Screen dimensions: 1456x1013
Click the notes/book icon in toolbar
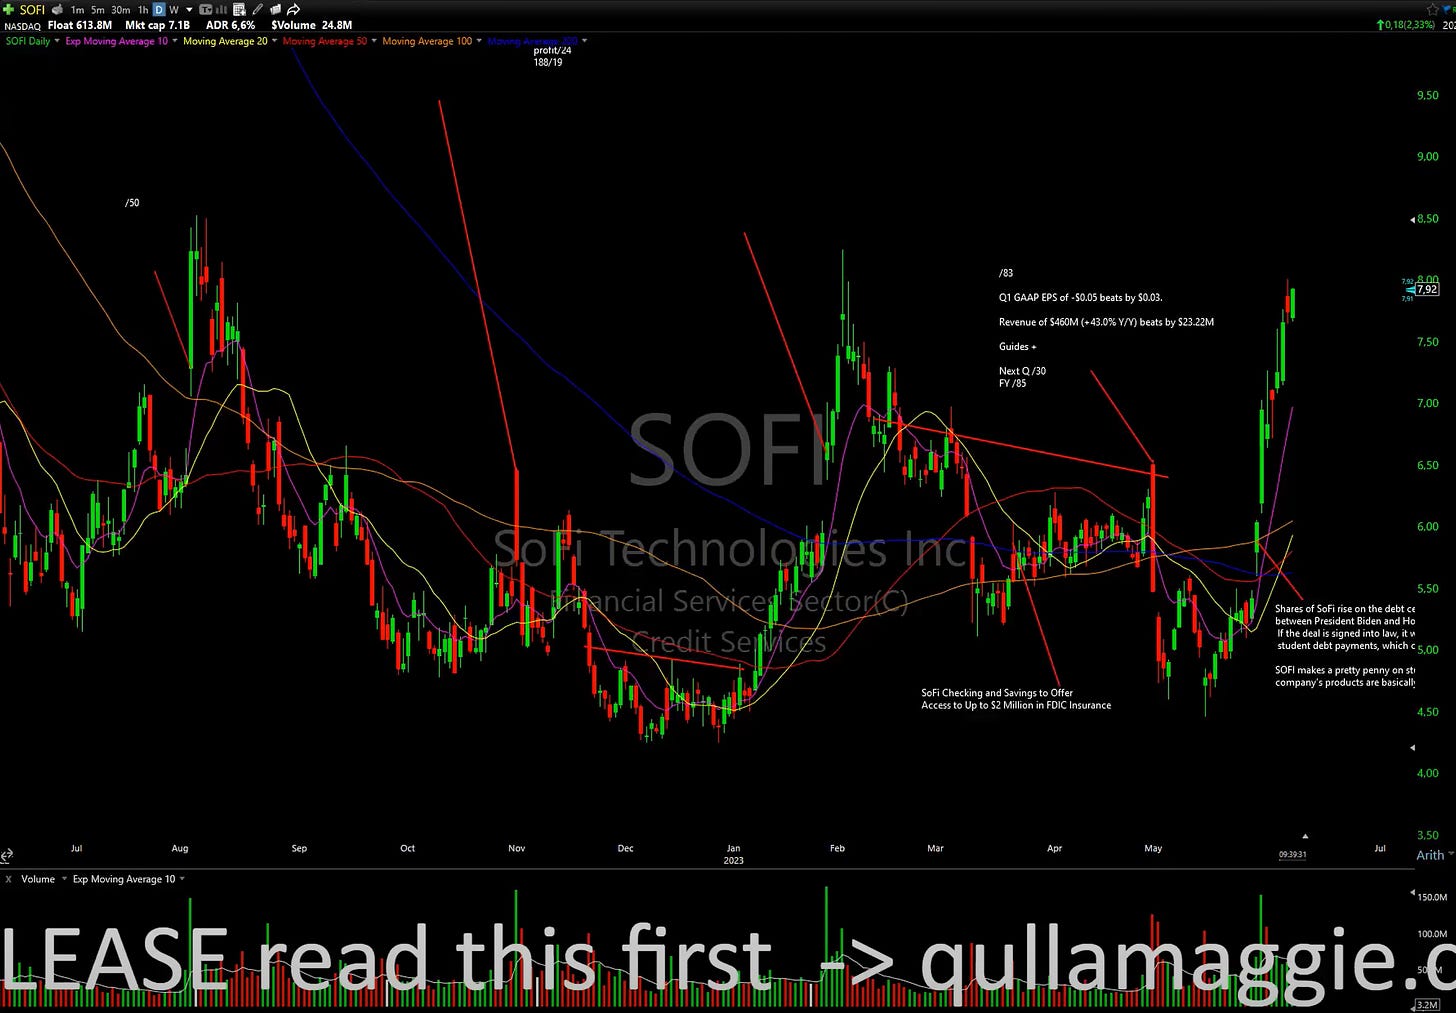click(x=275, y=10)
